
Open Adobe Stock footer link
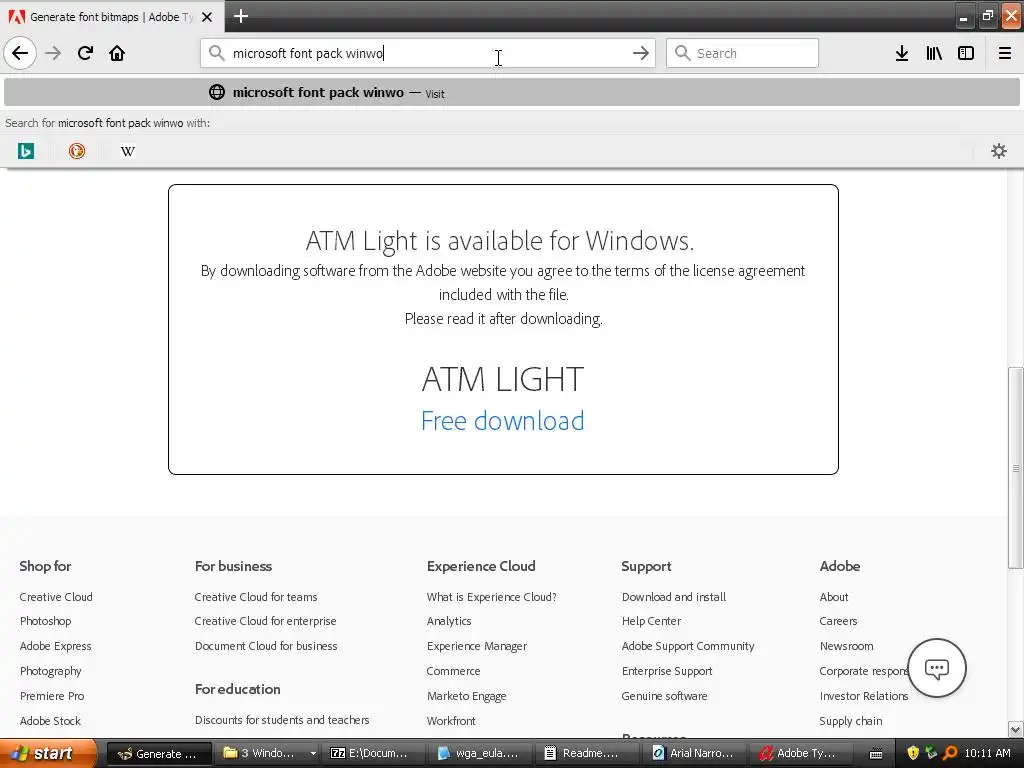50,721
